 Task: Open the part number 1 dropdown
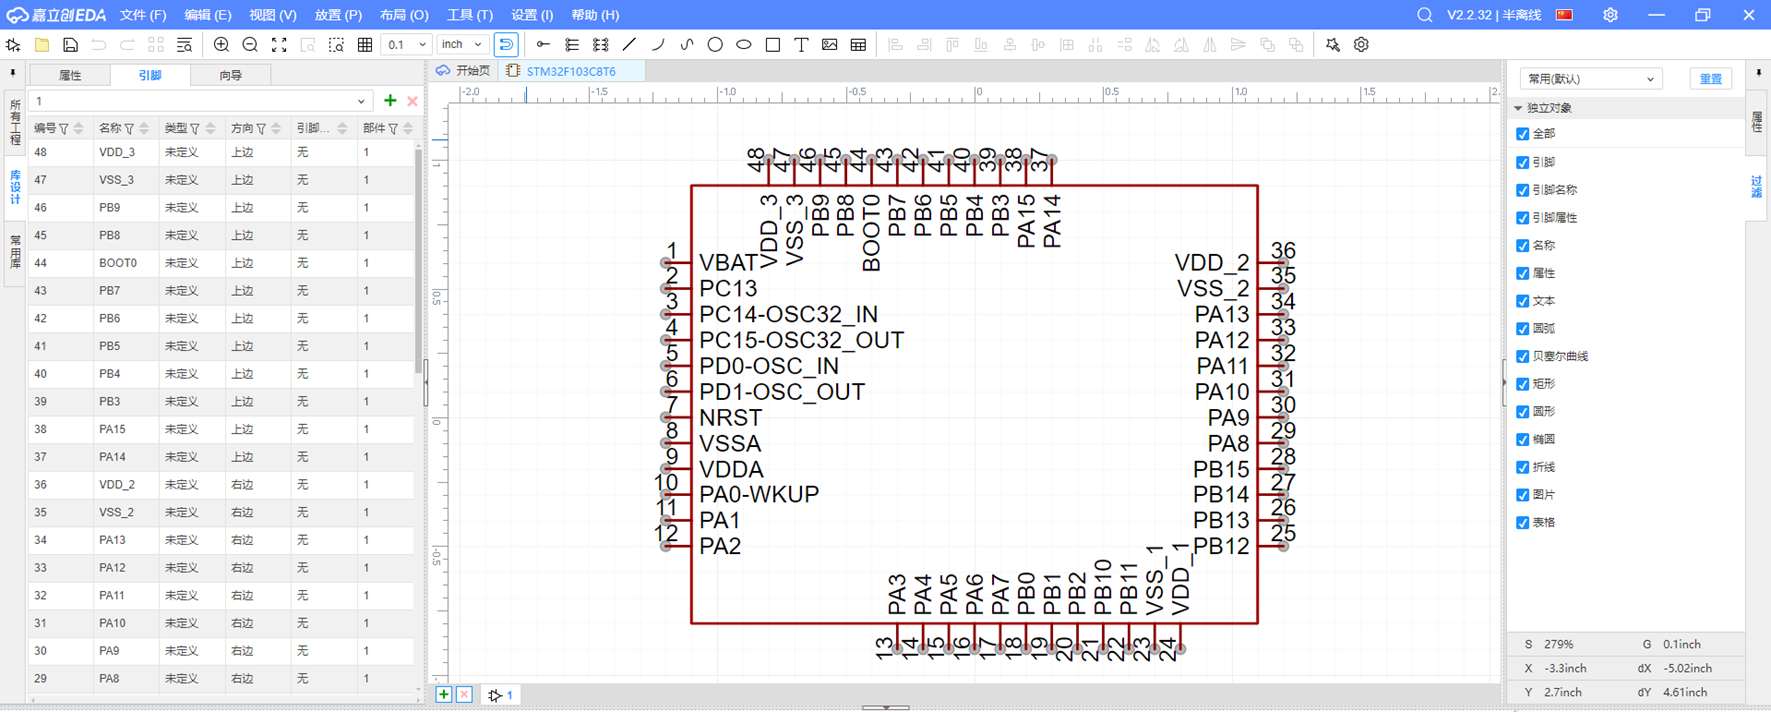point(200,101)
